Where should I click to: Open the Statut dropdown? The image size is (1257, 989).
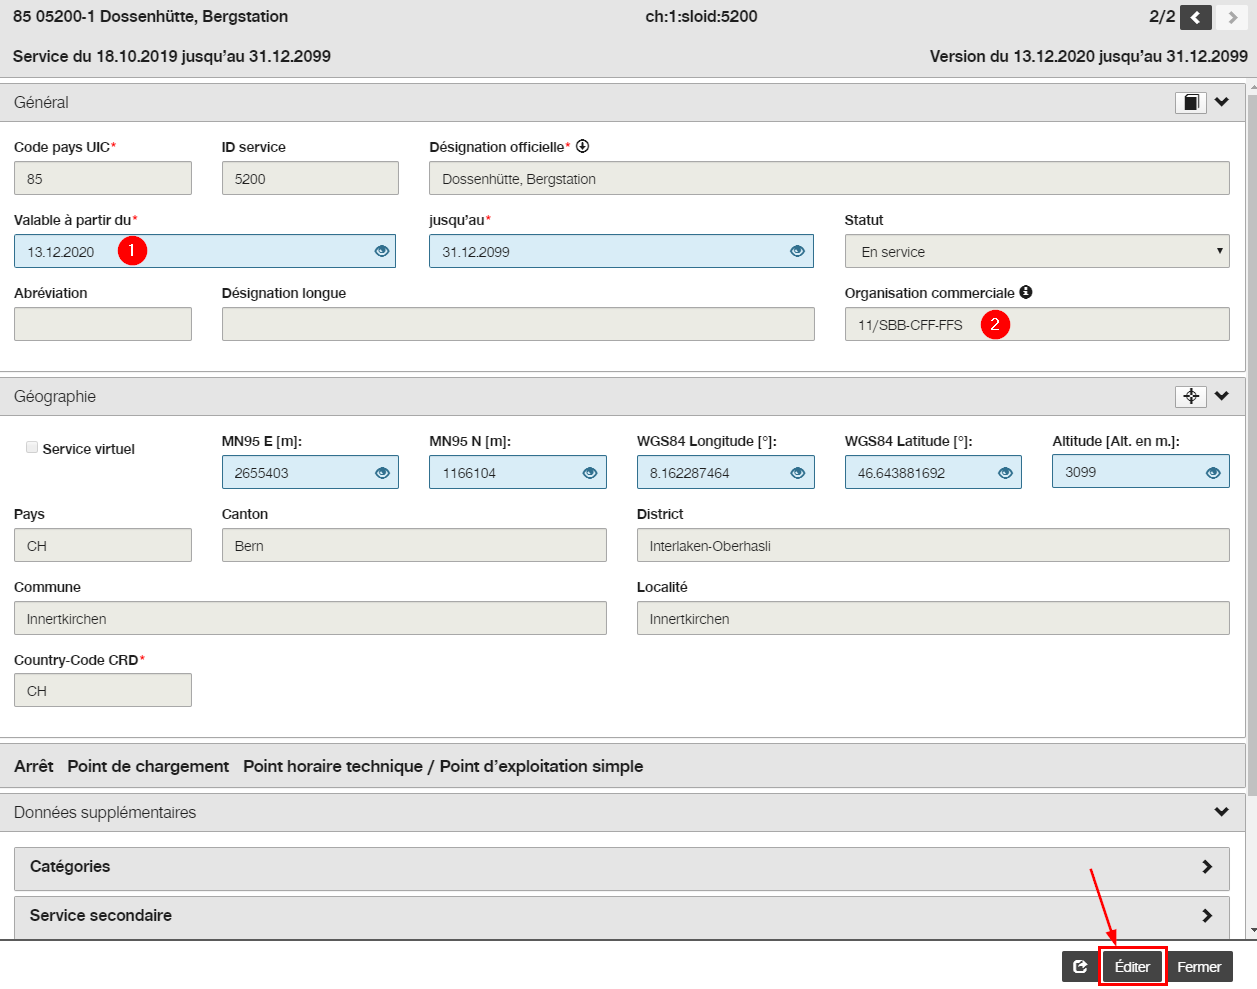[x=1037, y=251]
